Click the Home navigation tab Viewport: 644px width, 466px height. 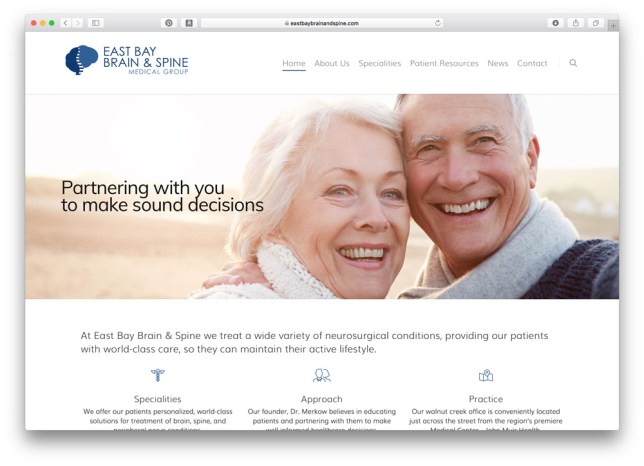pyautogui.click(x=294, y=63)
